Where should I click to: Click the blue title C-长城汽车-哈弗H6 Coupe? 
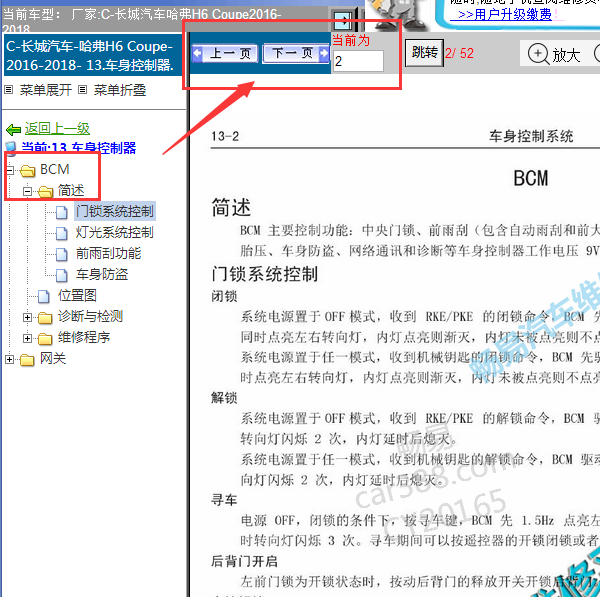[x=90, y=56]
